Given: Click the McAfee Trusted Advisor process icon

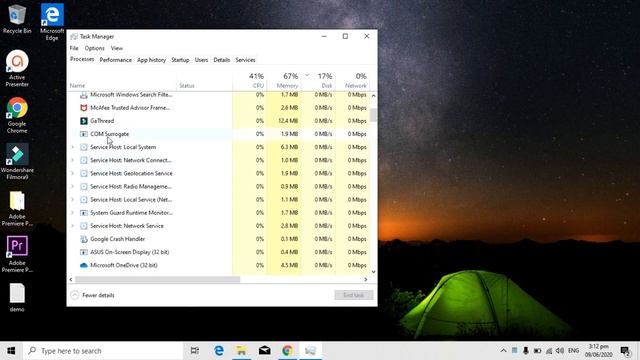Looking at the screenshot, I should [84, 108].
